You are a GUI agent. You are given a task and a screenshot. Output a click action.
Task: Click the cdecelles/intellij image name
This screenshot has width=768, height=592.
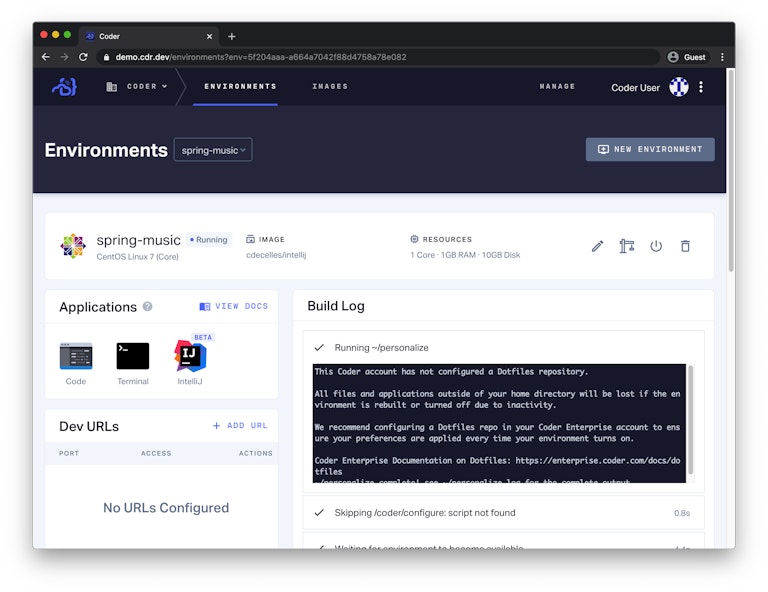tap(276, 255)
